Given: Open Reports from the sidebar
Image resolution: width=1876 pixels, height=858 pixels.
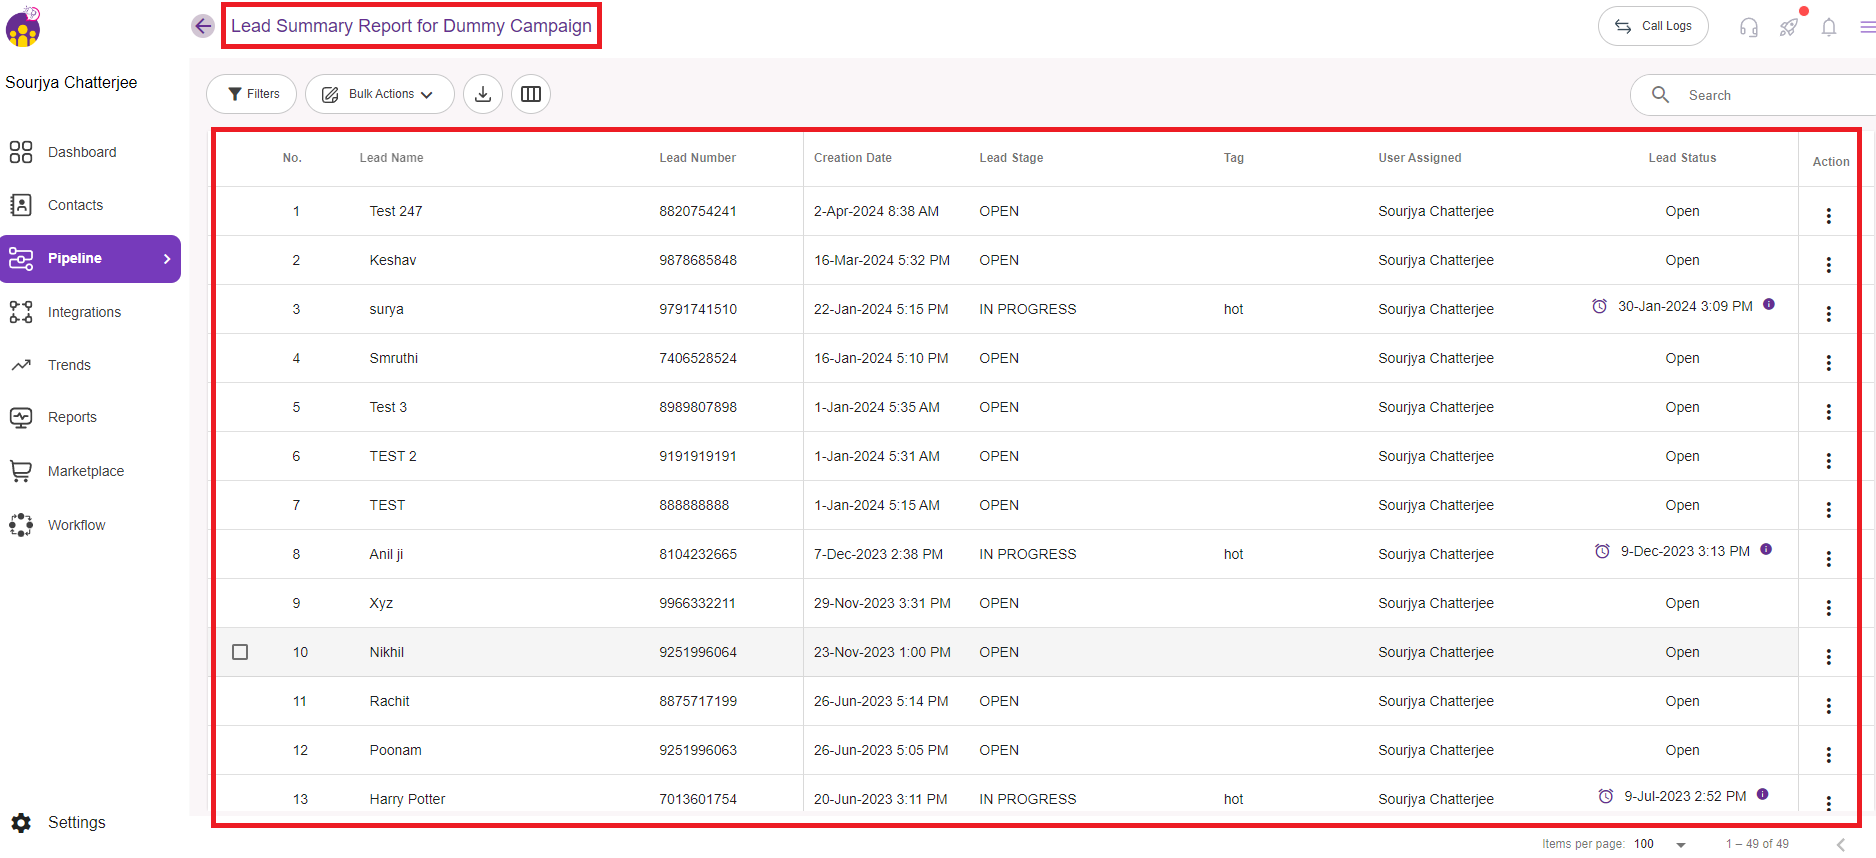Looking at the screenshot, I should click(72, 417).
